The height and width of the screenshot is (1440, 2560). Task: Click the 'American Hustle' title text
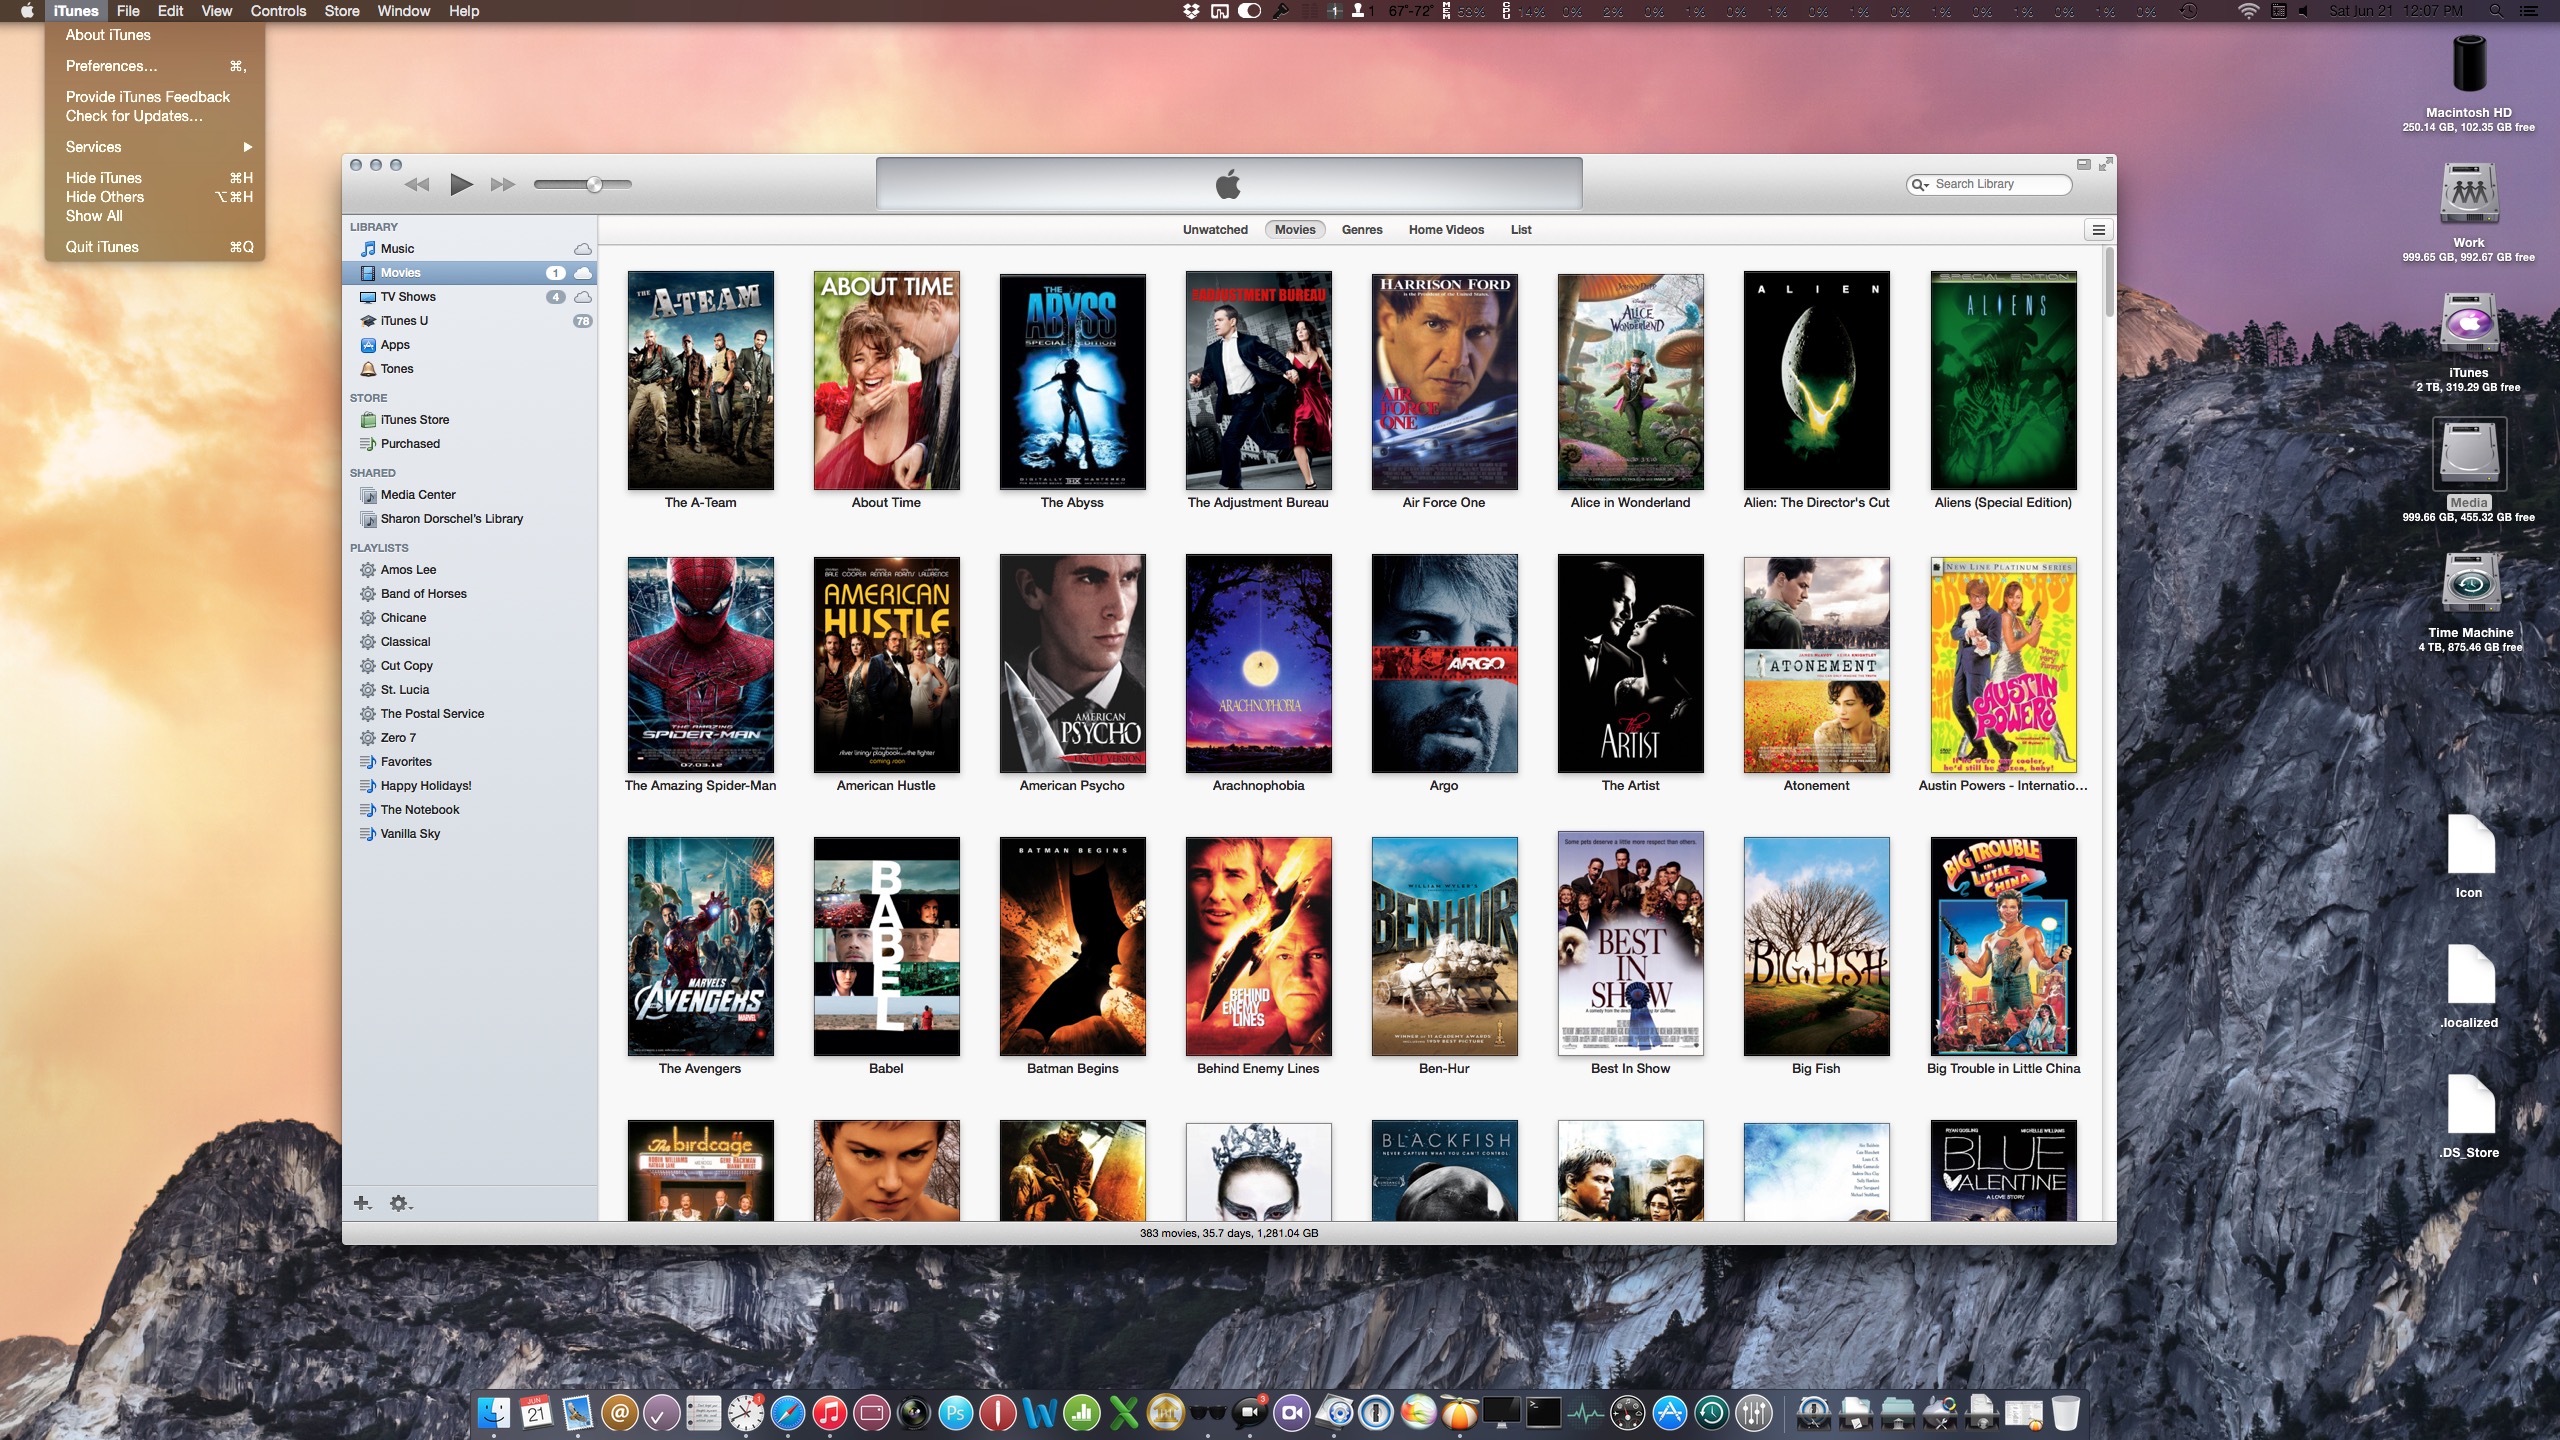click(886, 786)
